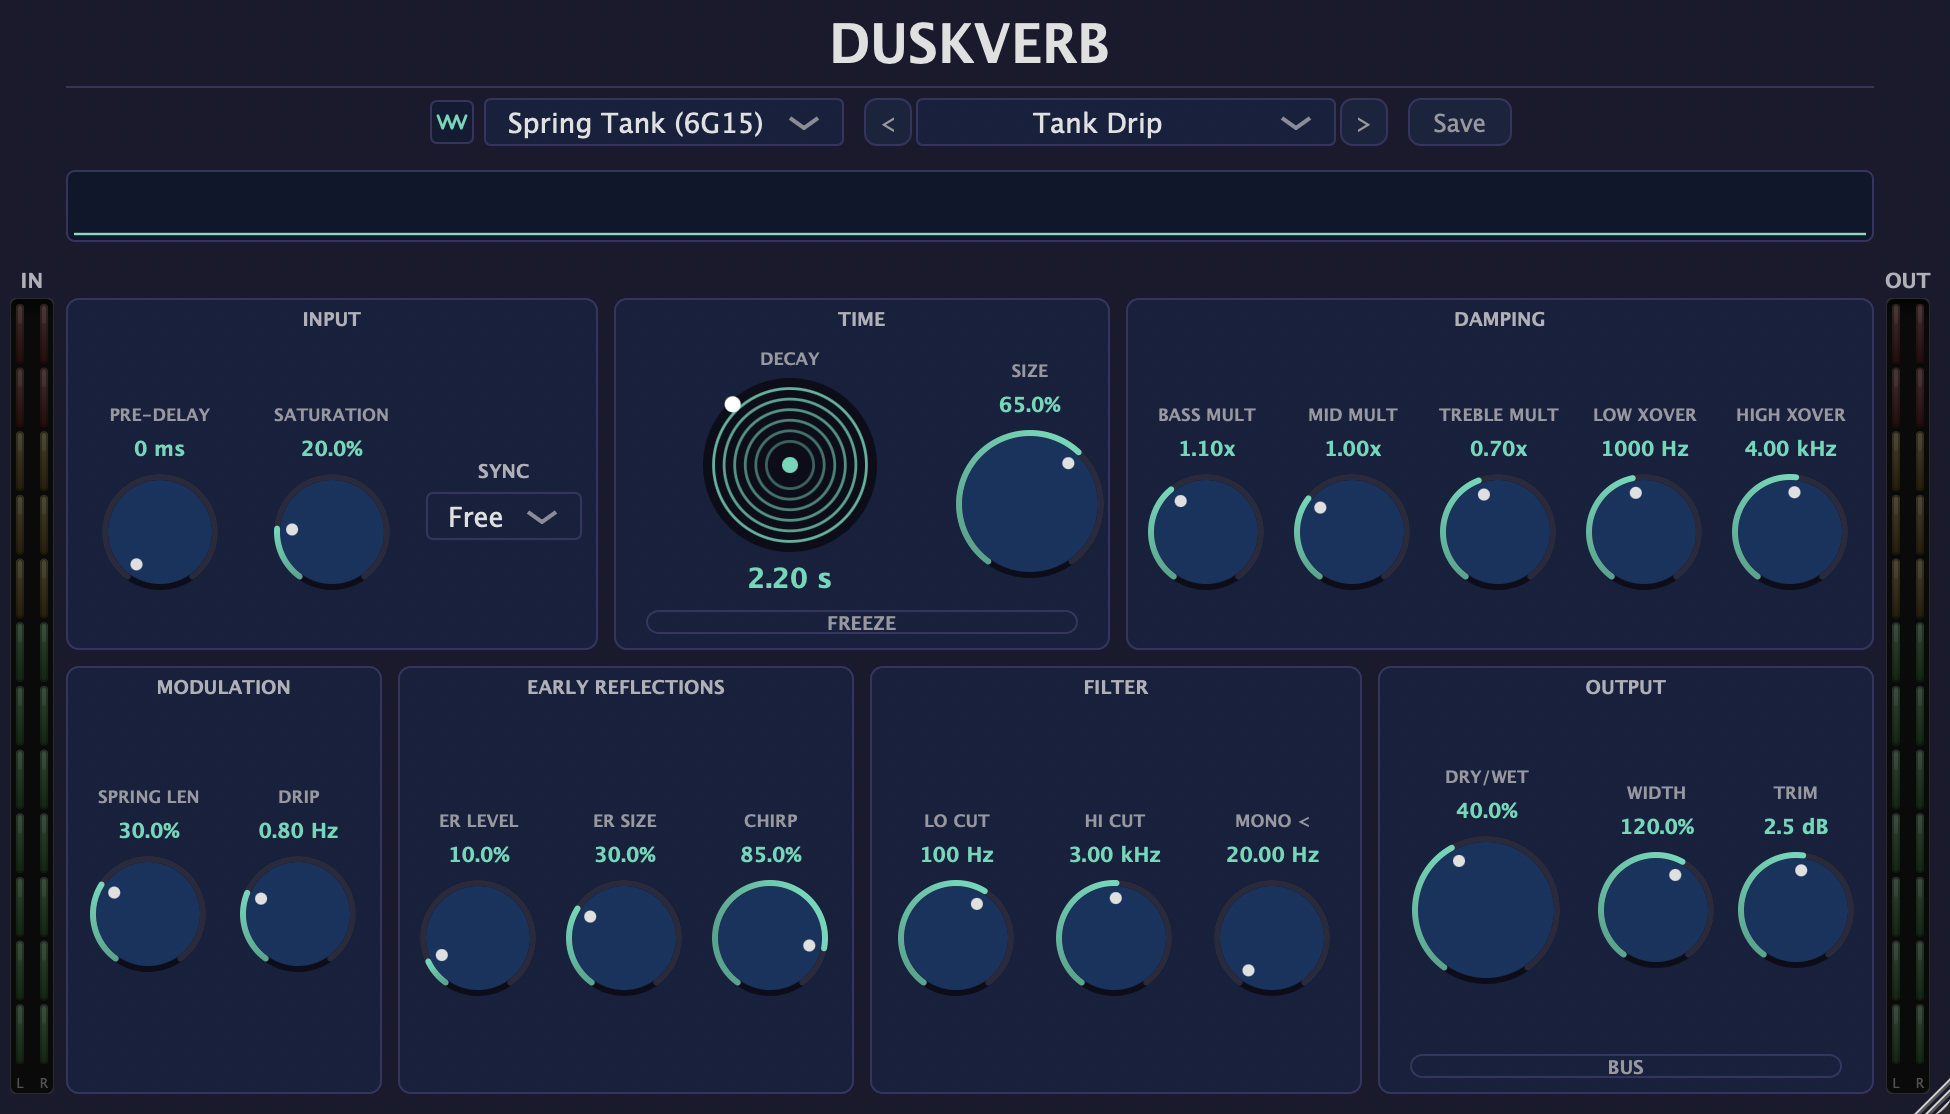Click the Pre-Delay knob

coord(160,532)
